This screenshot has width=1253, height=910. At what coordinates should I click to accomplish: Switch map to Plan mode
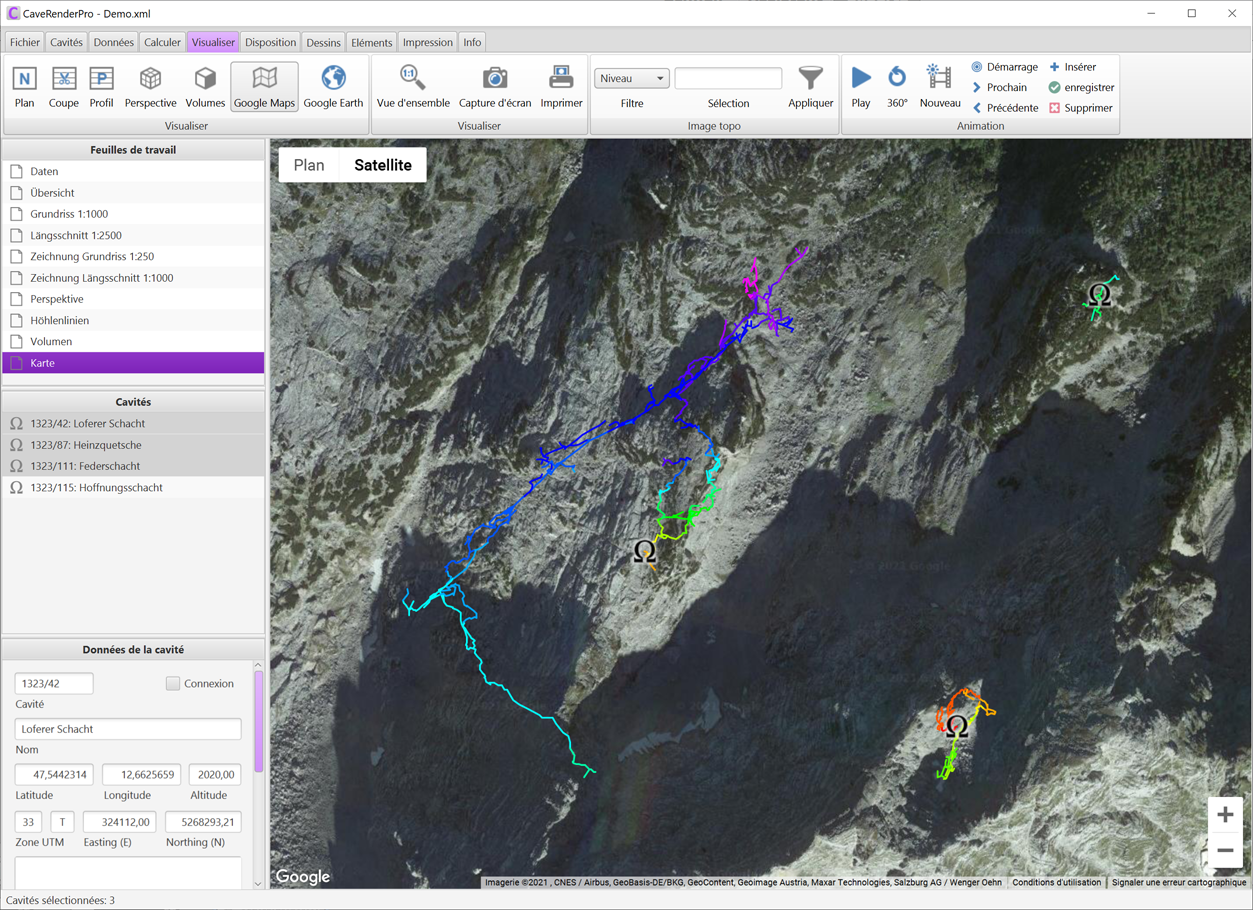[x=309, y=165]
